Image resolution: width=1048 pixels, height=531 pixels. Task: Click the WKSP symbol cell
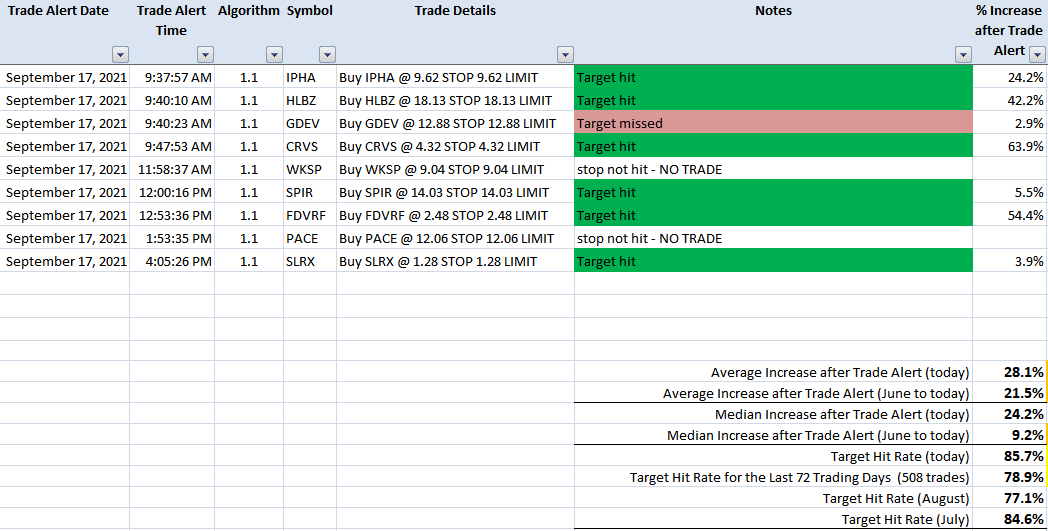pos(310,169)
